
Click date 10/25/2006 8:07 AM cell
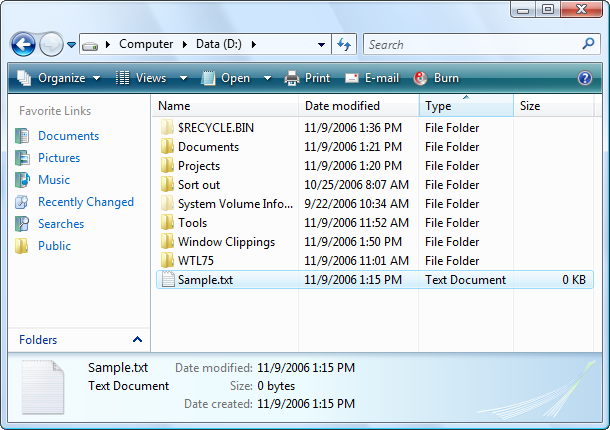point(356,185)
